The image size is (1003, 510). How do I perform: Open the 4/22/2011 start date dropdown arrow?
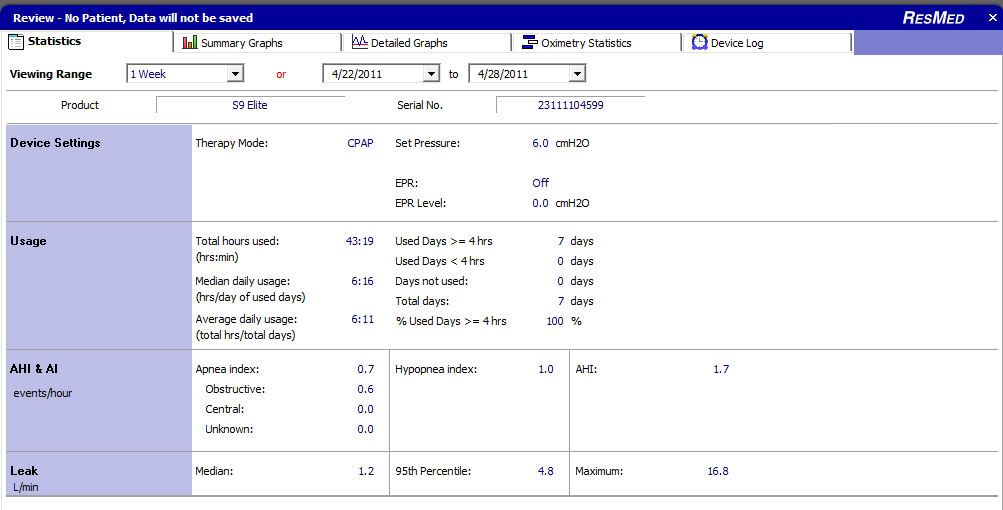click(x=432, y=74)
